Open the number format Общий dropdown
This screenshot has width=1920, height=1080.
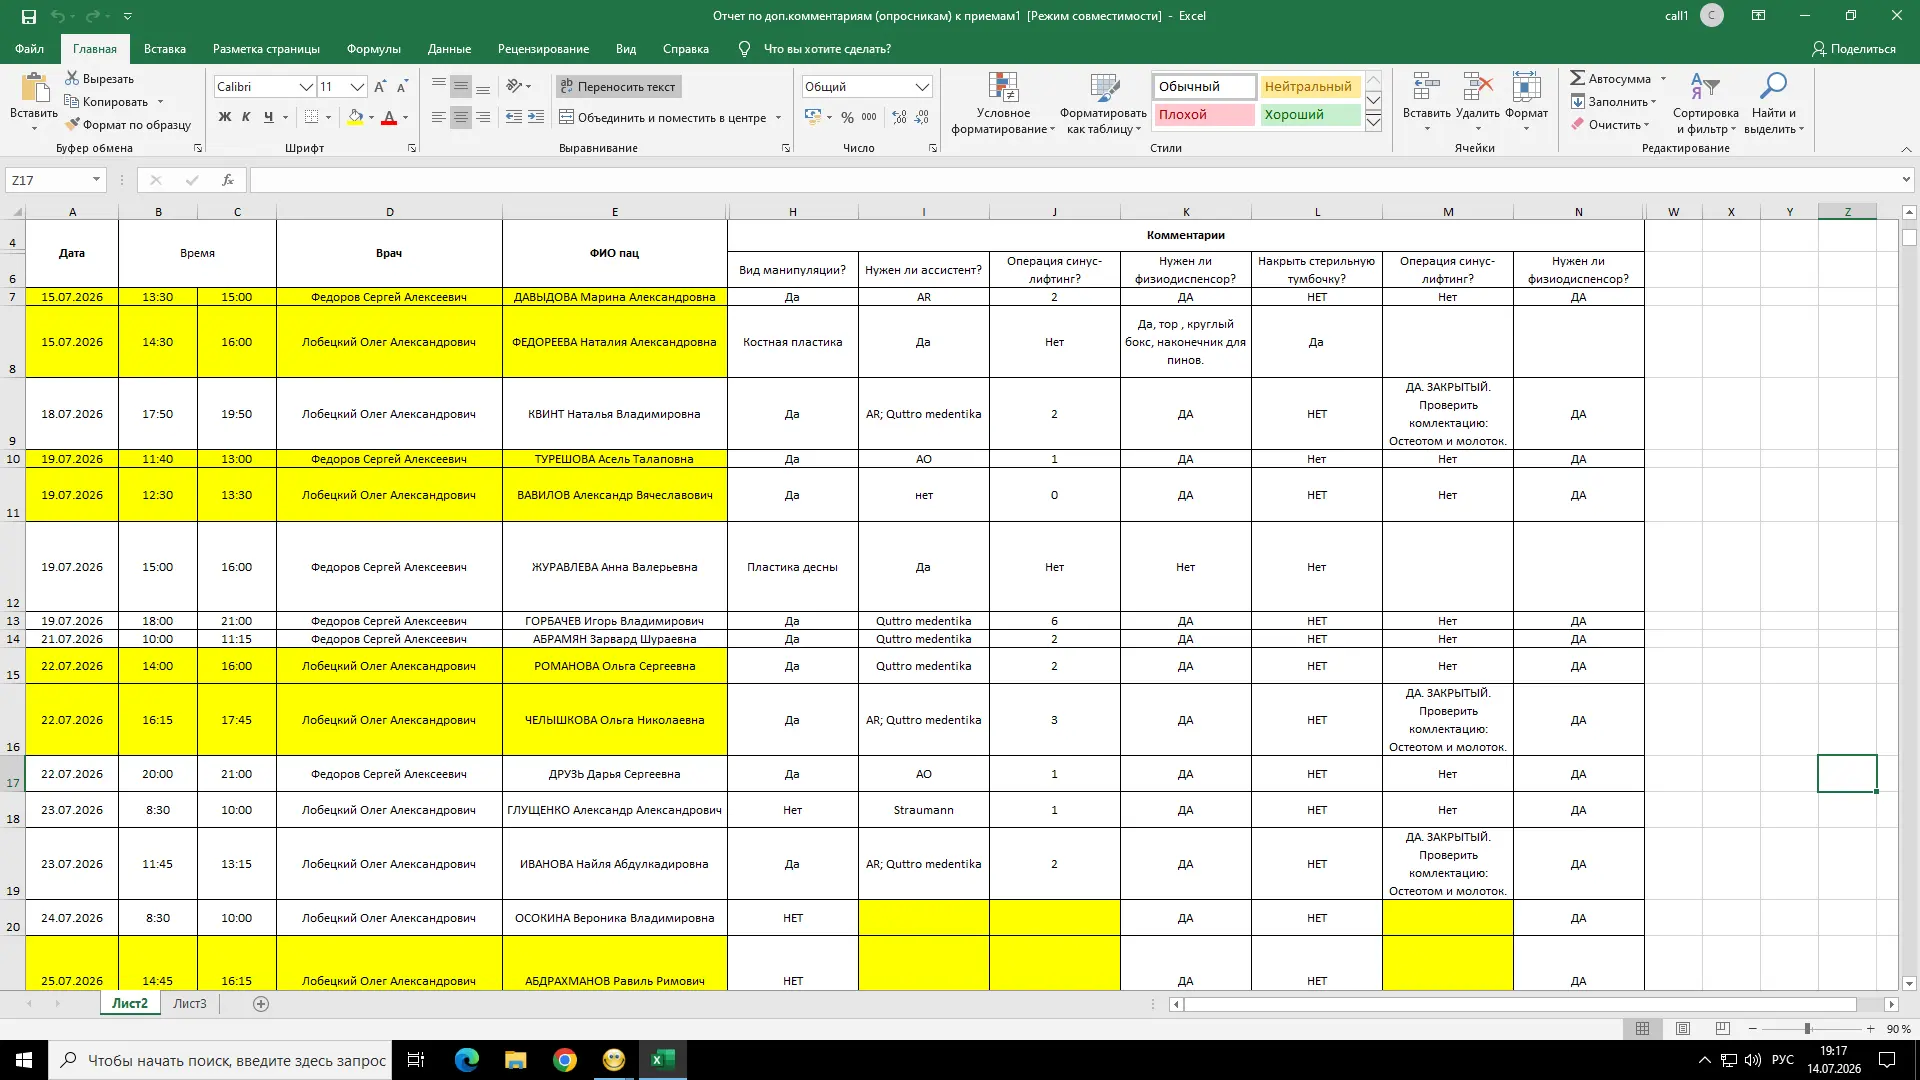coord(922,87)
